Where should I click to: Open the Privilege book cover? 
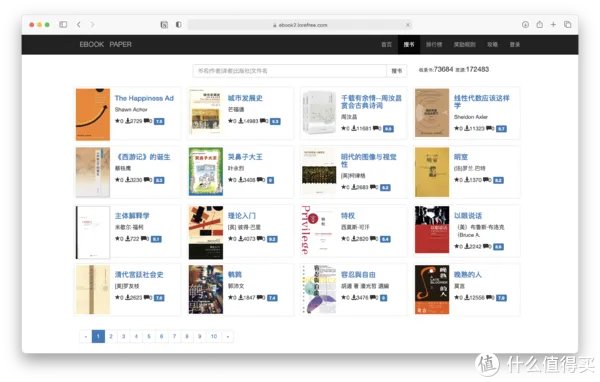pos(319,230)
